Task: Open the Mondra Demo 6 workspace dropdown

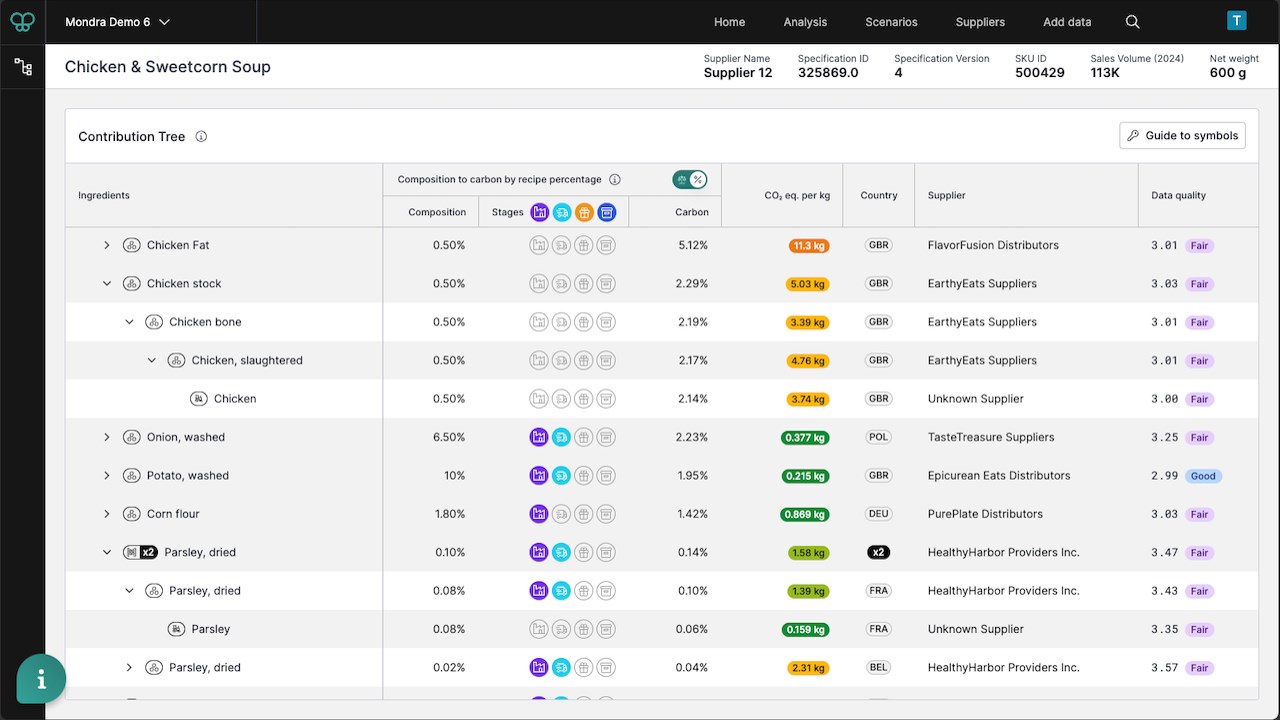Action: (x=117, y=22)
